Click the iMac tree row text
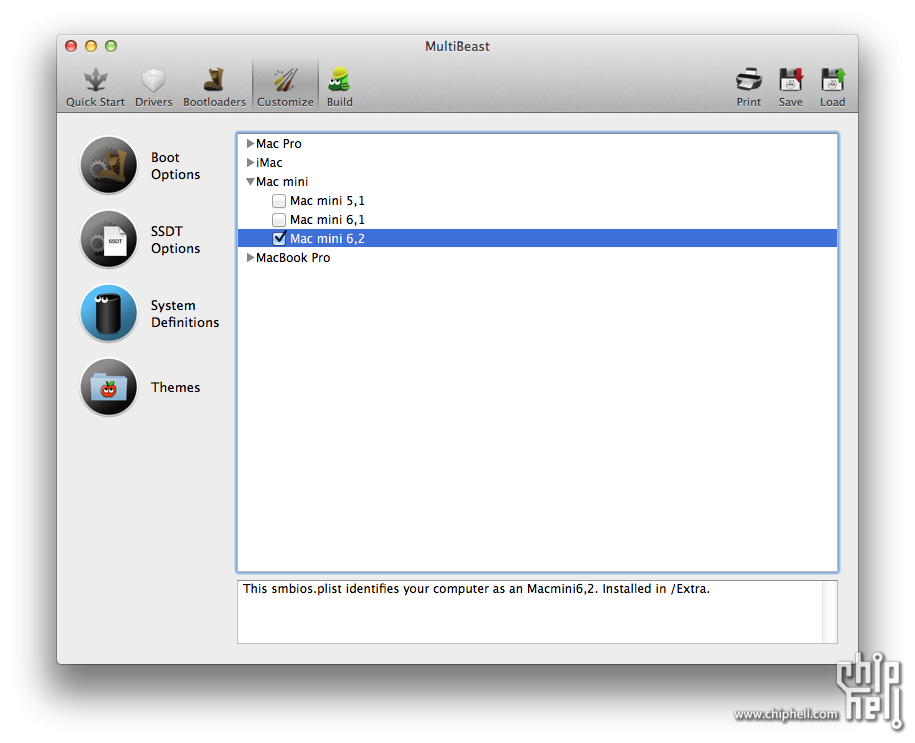Viewport: 915px width, 743px height. 269,162
